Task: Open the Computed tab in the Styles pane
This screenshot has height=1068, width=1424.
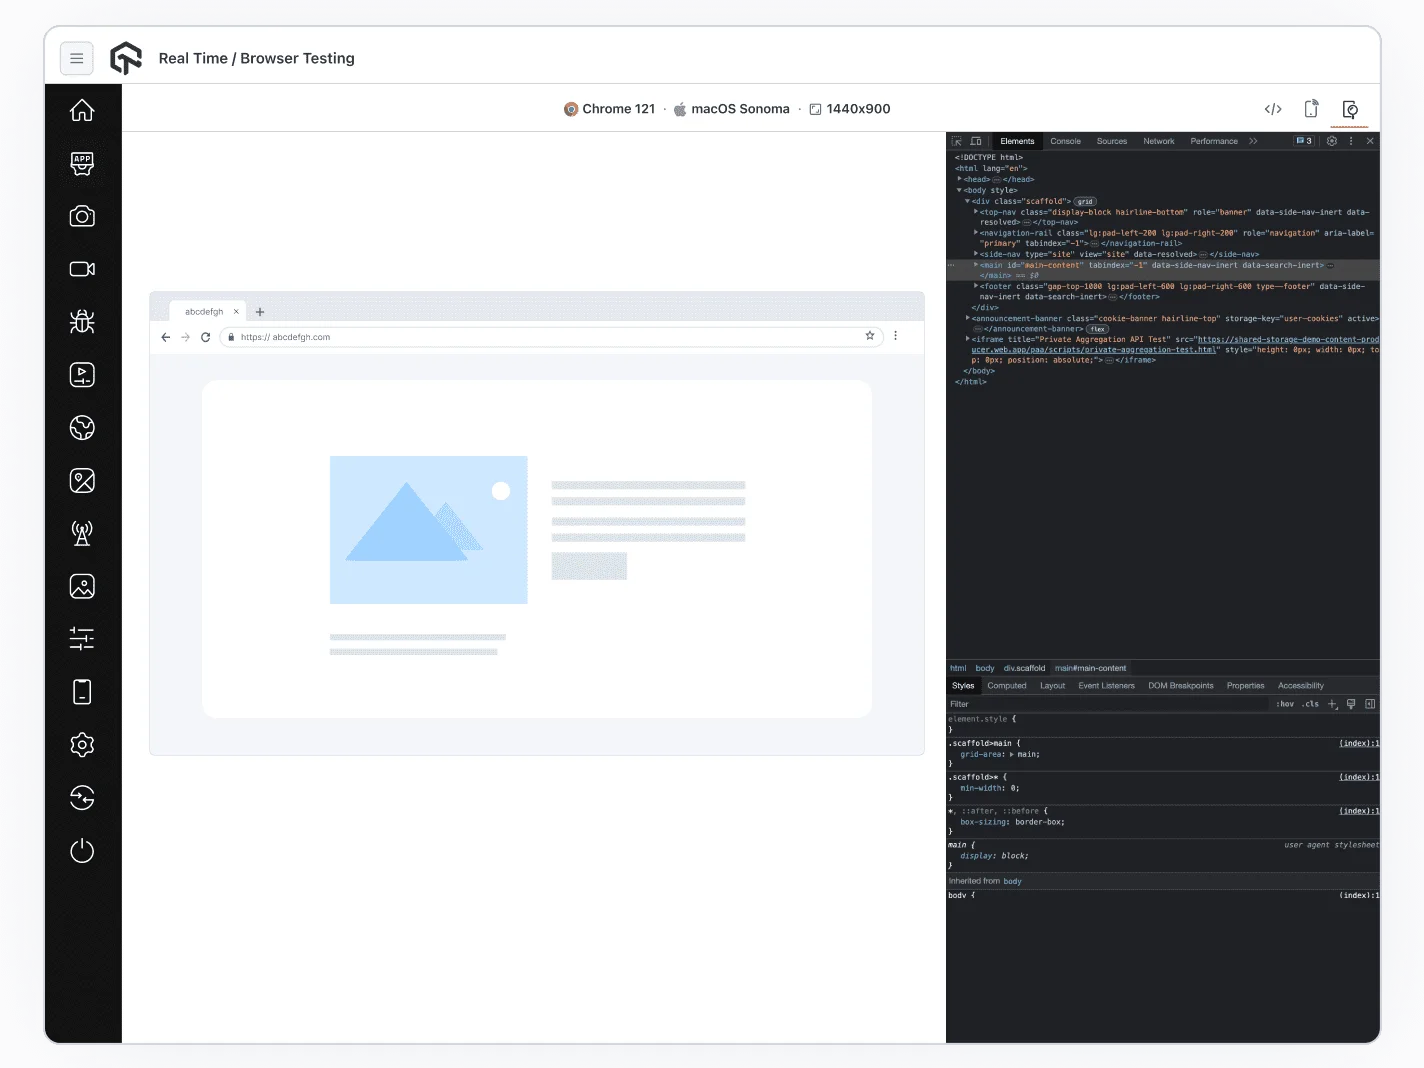Action: tap(1007, 685)
